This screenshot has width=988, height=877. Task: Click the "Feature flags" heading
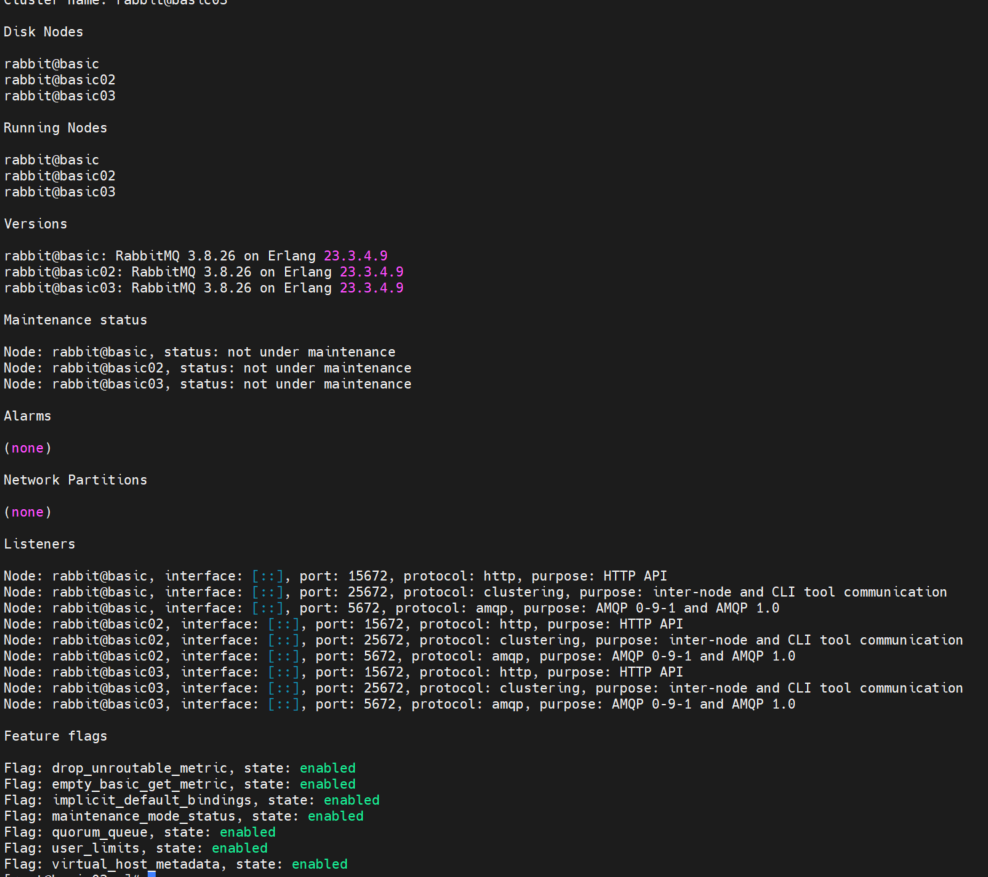(x=55, y=737)
